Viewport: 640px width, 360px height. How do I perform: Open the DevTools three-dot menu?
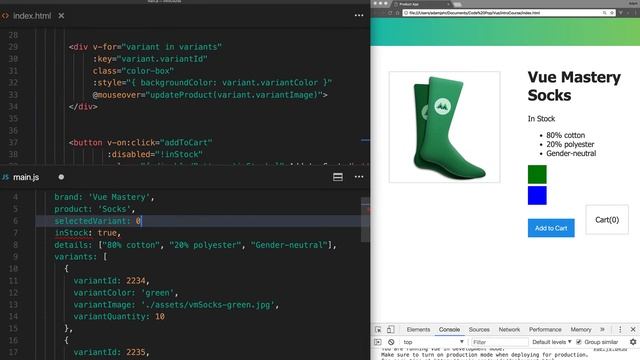[620, 329]
